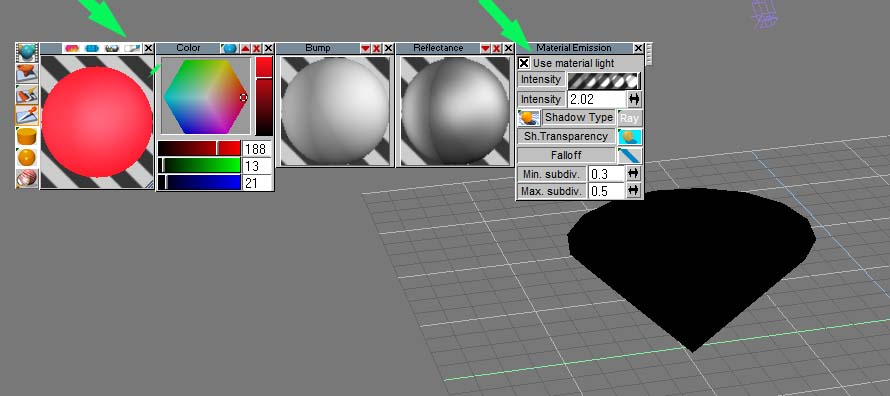Image resolution: width=890 pixels, height=396 pixels.
Task: Toggle Use material light checkbox
Action: pyautogui.click(x=524, y=63)
